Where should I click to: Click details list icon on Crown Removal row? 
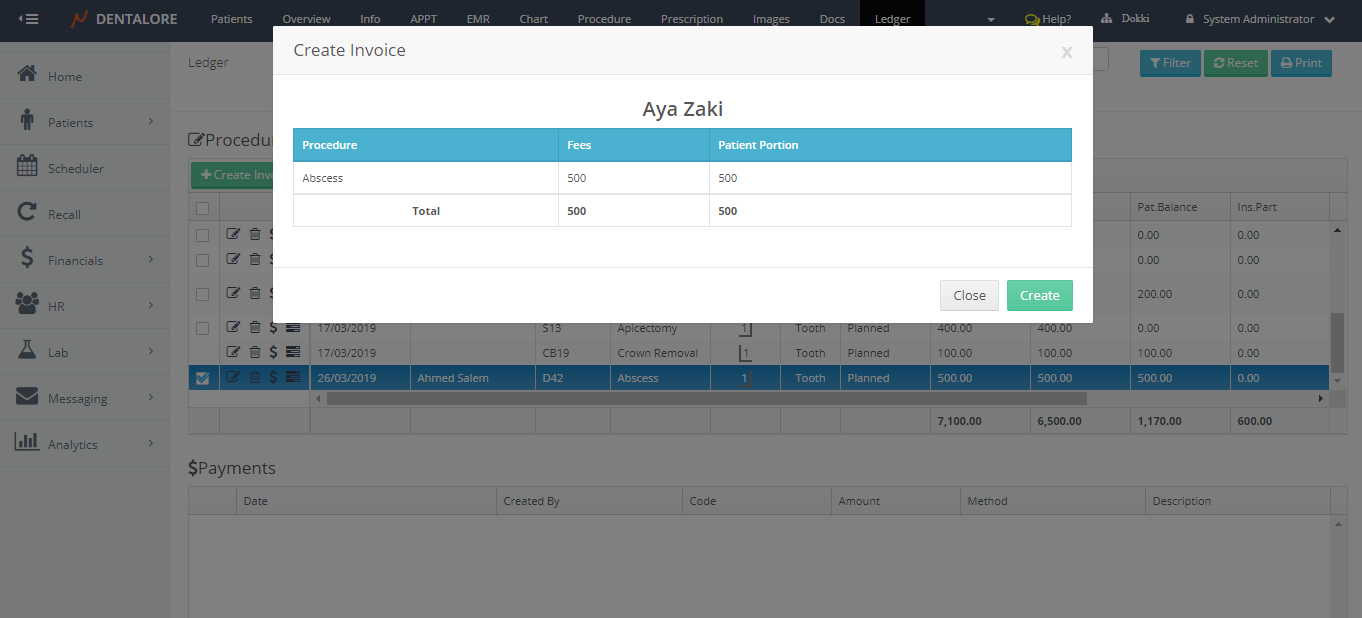pos(293,352)
